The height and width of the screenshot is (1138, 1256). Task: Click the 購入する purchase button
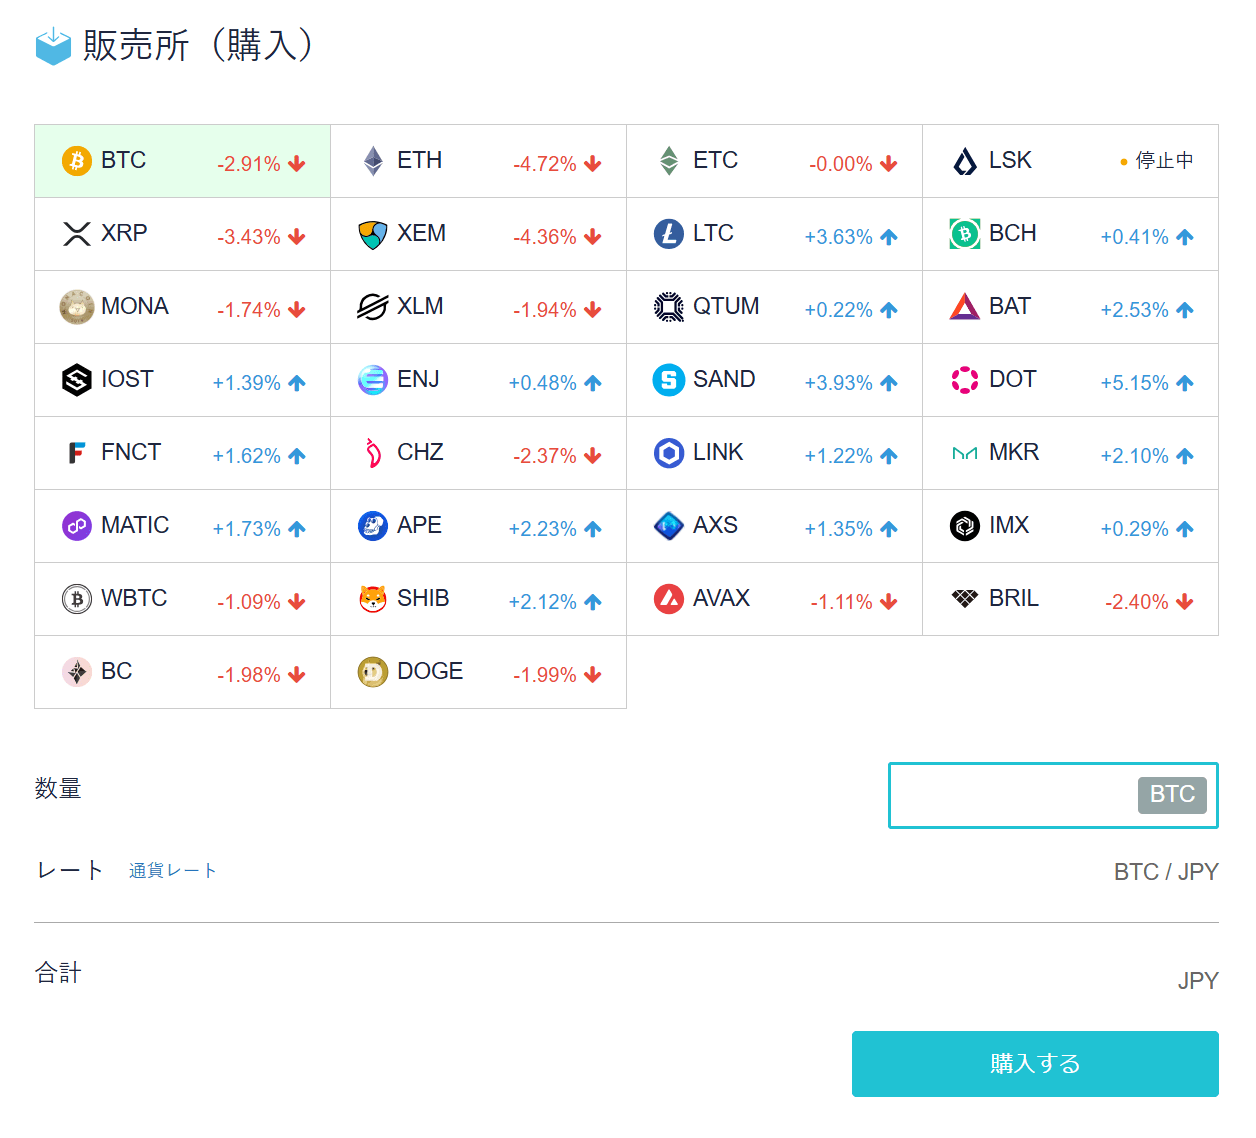[1035, 1064]
